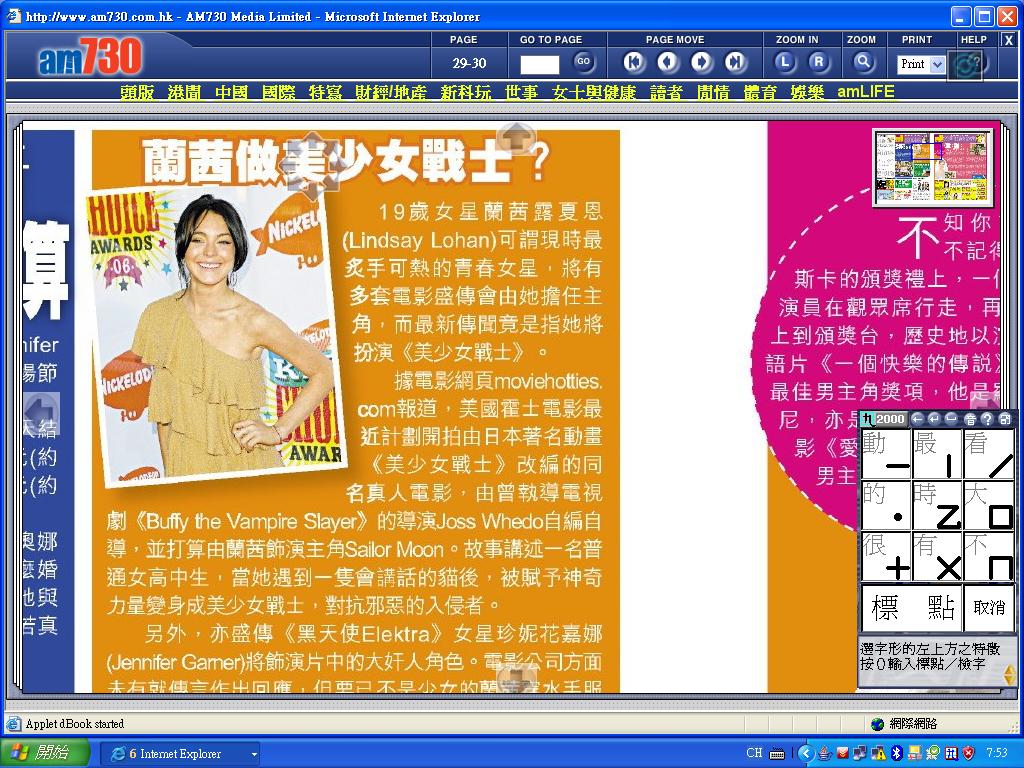Select the 大 square stroke key

(x=989, y=505)
